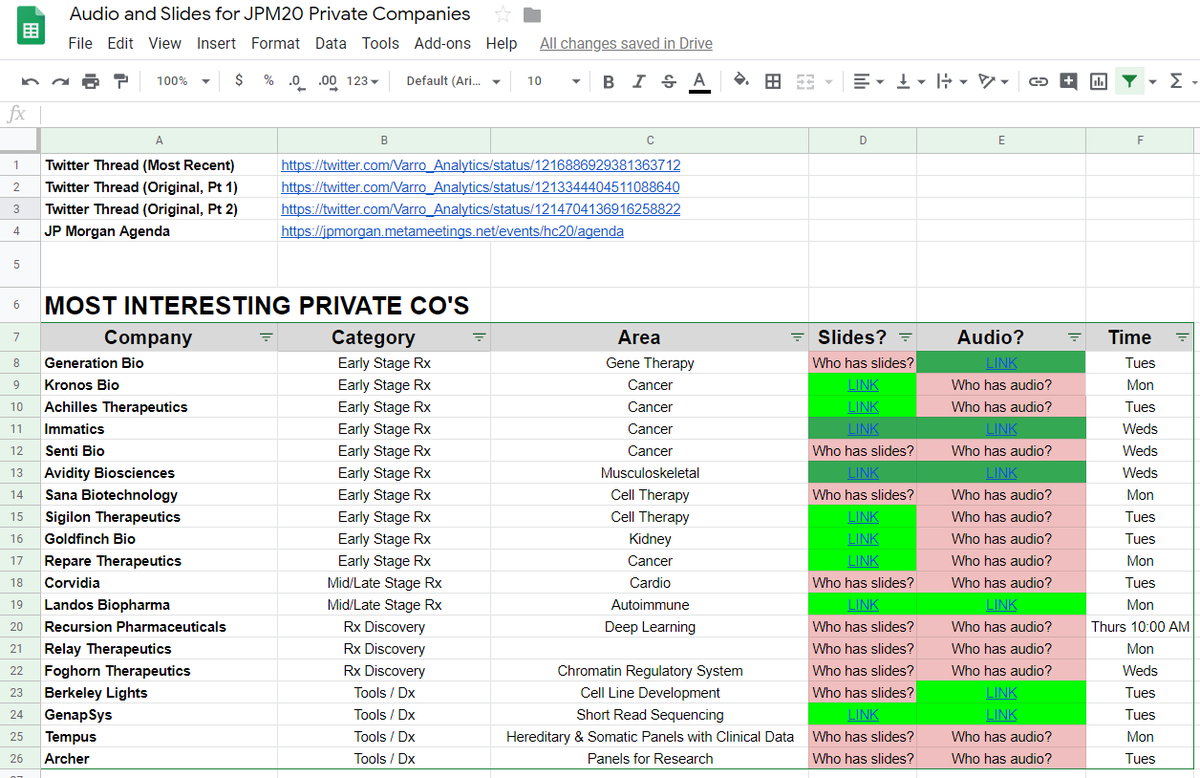
Task: Click All changes saved in Drive
Action: (626, 43)
